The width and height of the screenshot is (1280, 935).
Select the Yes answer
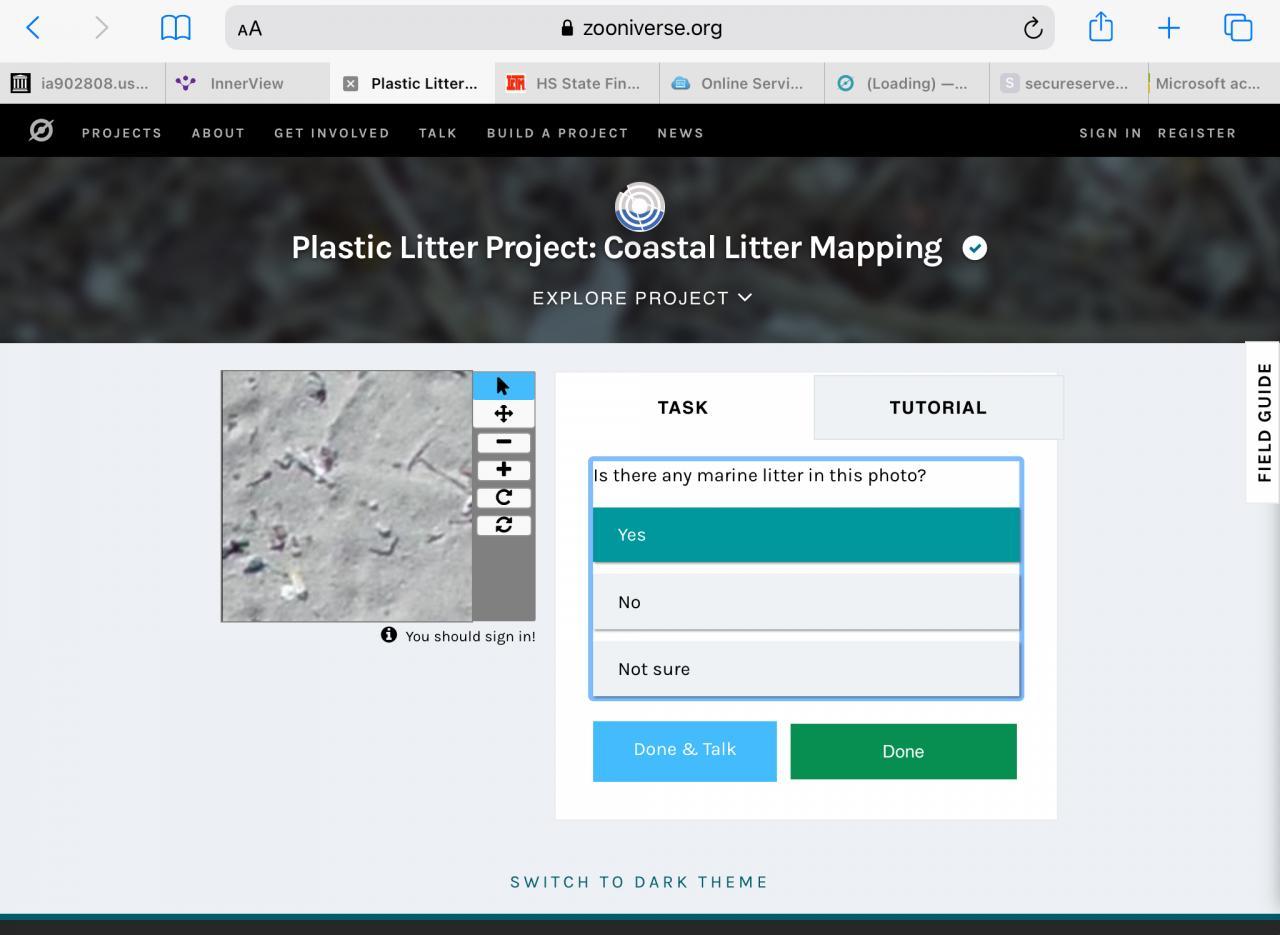806,535
